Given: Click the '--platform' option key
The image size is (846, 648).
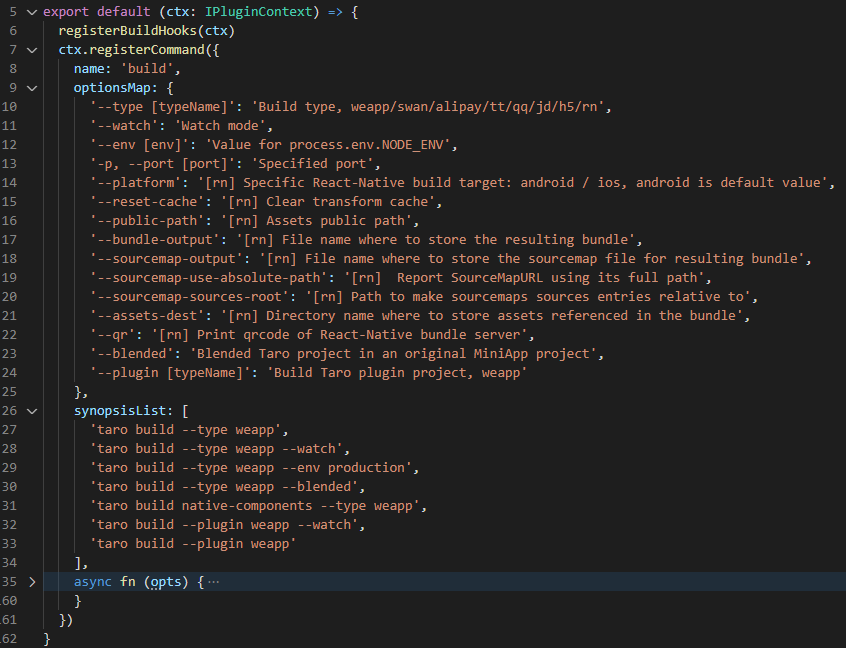Looking at the screenshot, I should coord(135,182).
